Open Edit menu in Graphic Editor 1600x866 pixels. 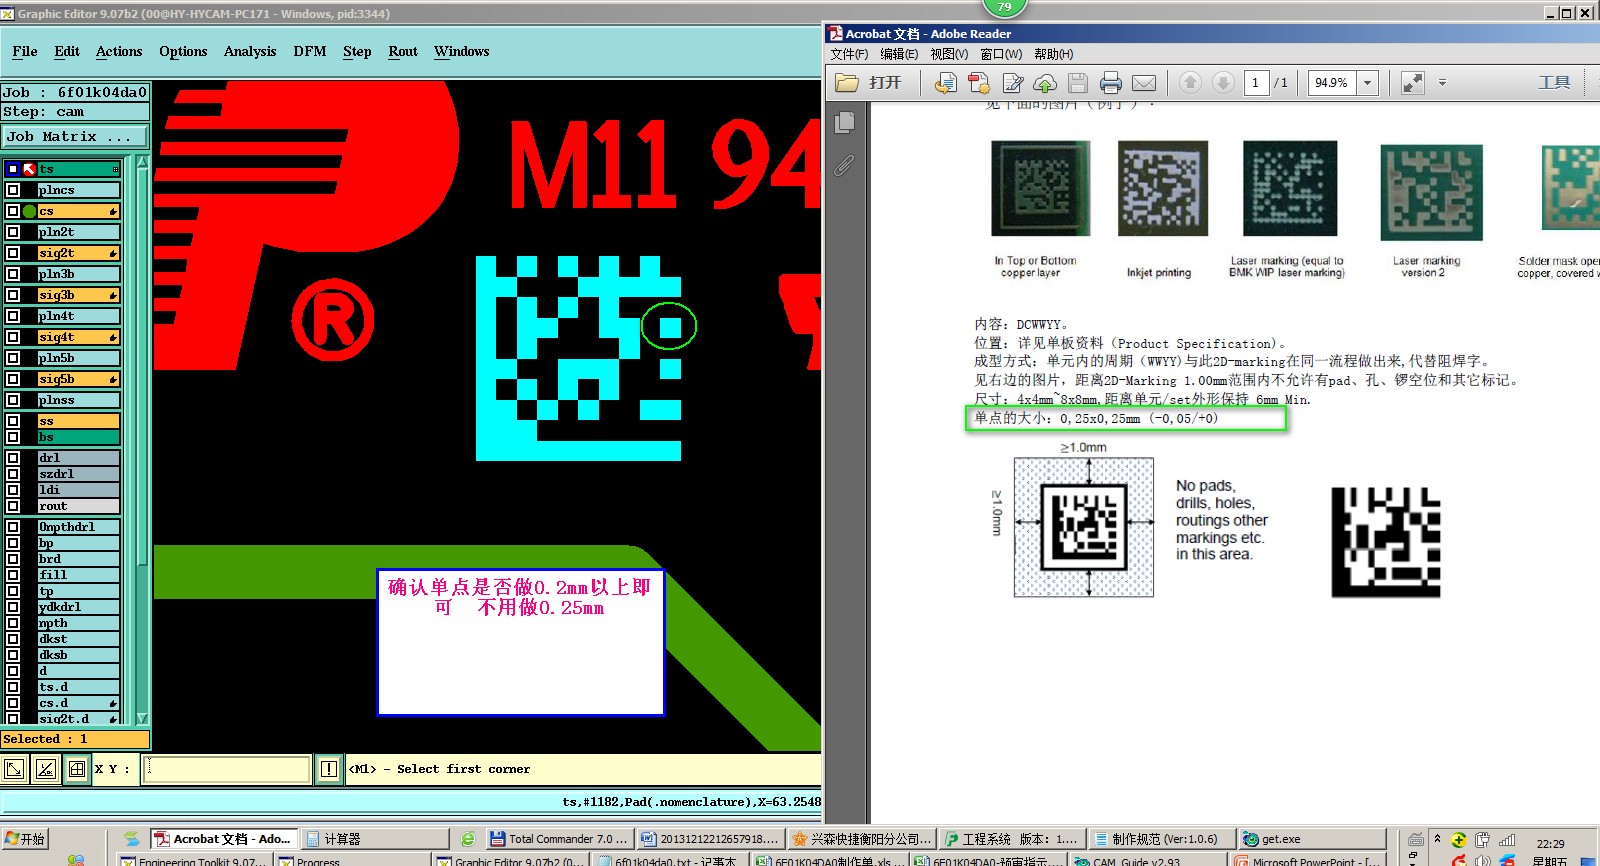(x=67, y=51)
